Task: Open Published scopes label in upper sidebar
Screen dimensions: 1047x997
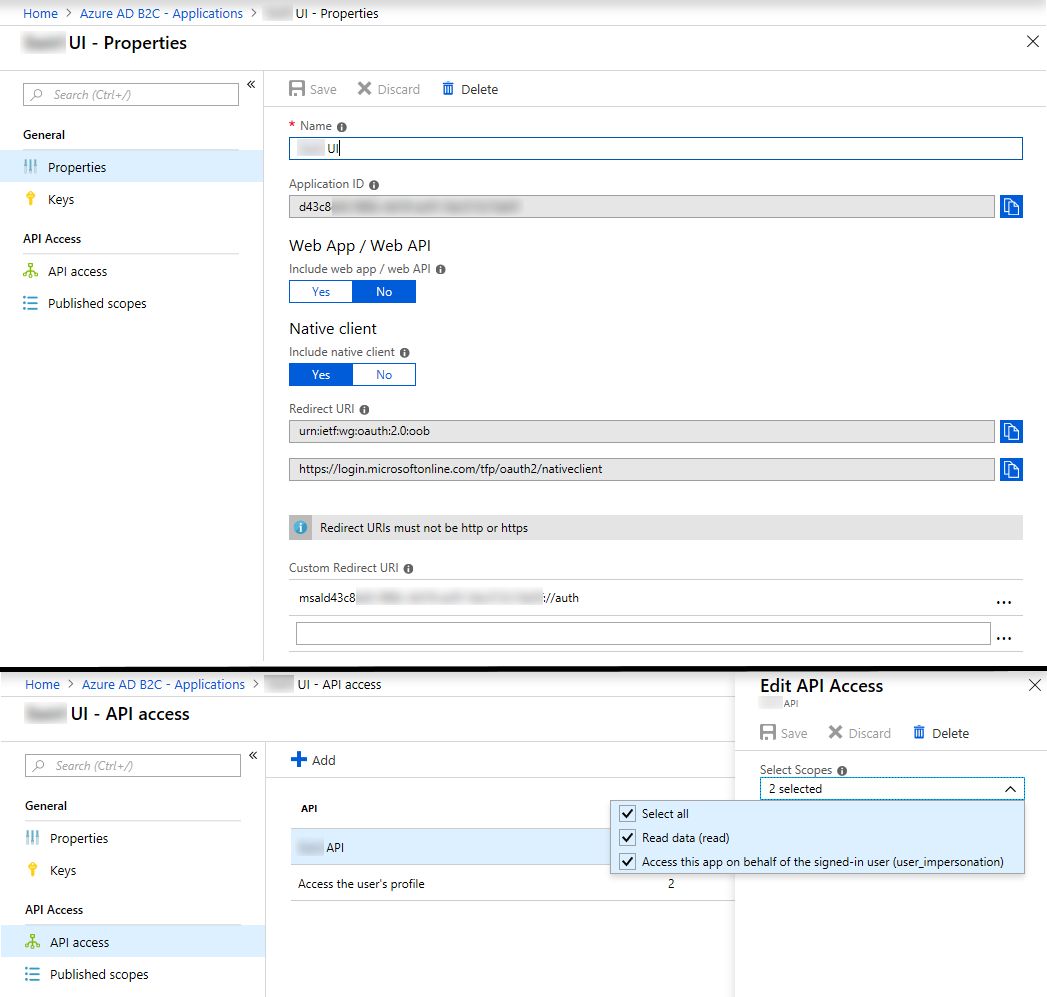Action: [x=97, y=303]
